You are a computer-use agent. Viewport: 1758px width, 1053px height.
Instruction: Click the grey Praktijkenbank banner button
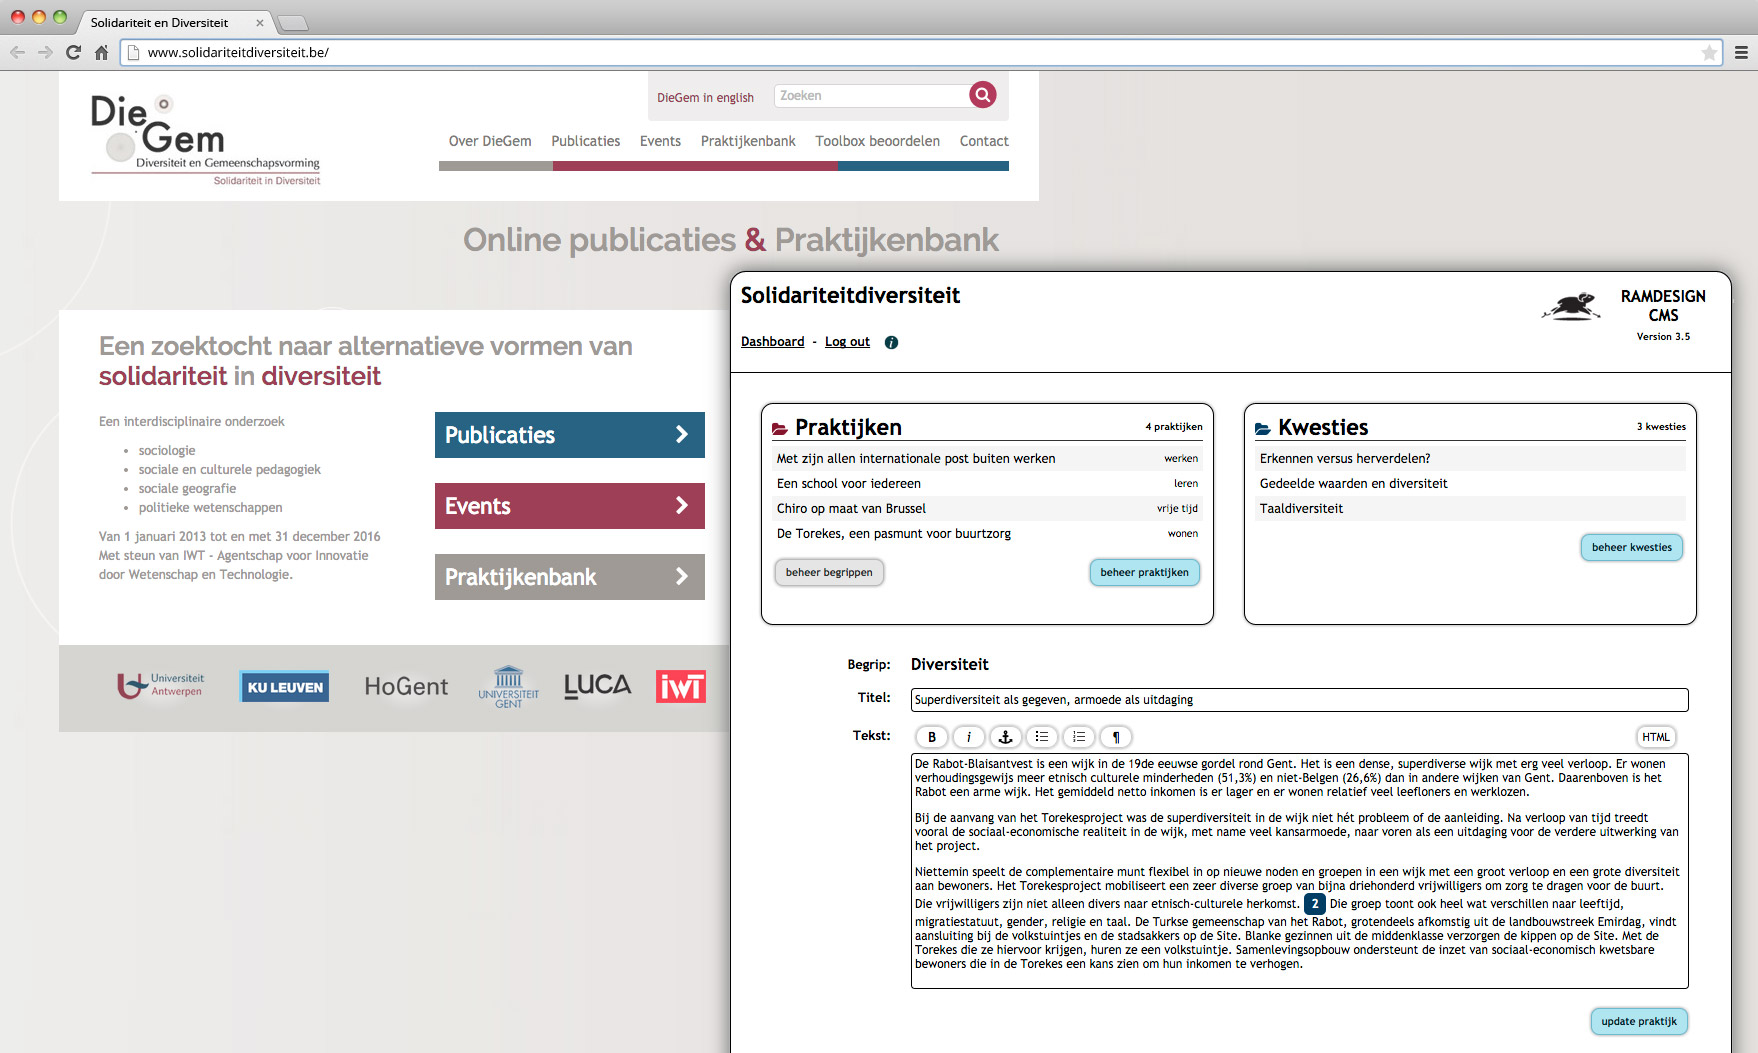(x=570, y=577)
